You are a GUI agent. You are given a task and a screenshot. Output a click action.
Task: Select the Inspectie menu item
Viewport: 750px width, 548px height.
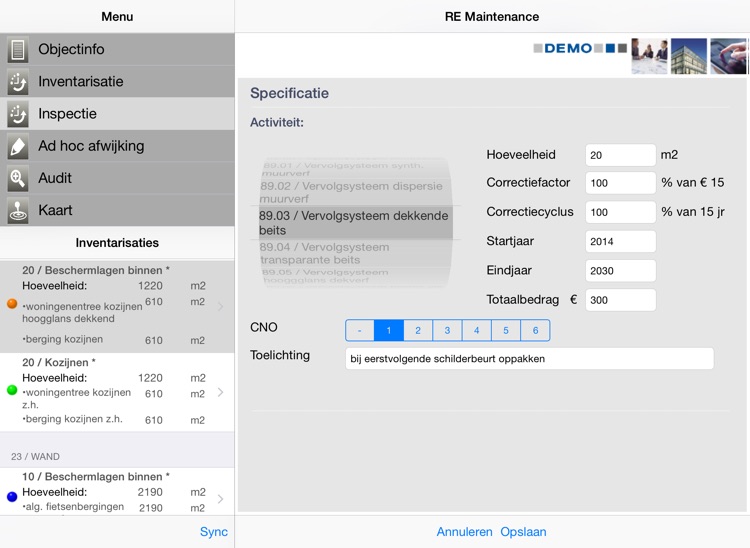pos(117,114)
